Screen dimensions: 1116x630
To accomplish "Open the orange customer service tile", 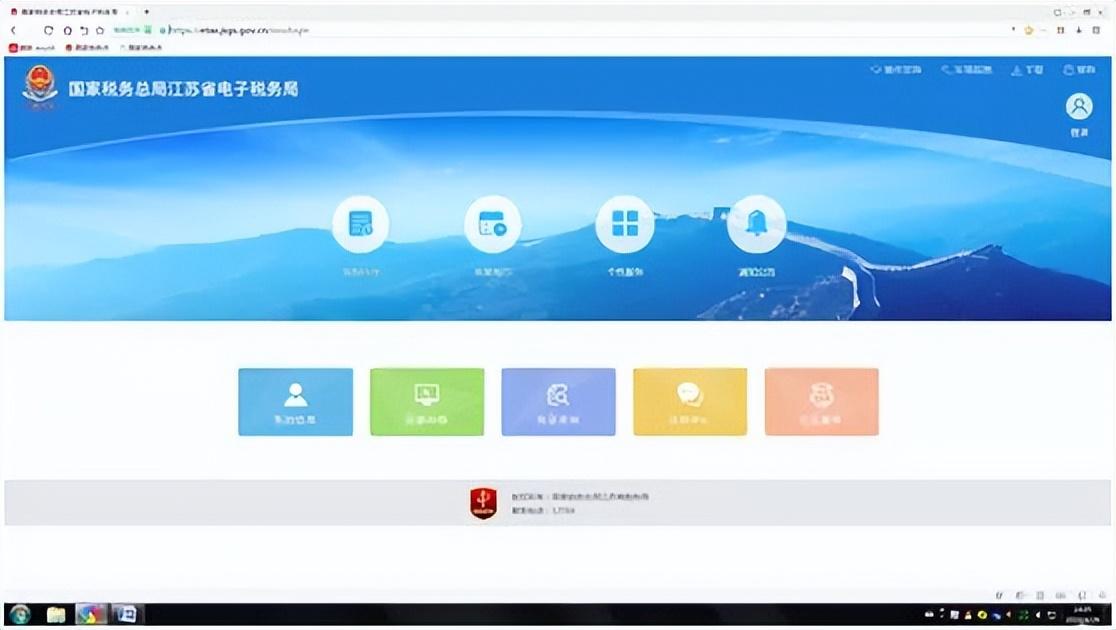I will pos(821,401).
